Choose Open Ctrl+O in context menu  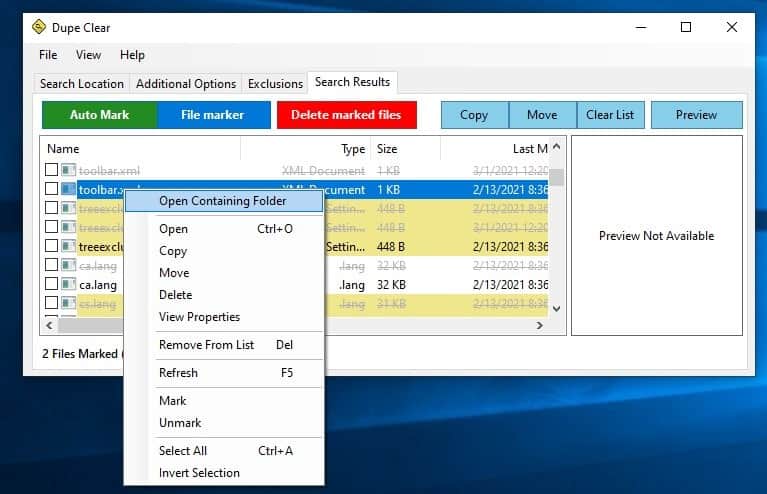pyautogui.click(x=224, y=228)
